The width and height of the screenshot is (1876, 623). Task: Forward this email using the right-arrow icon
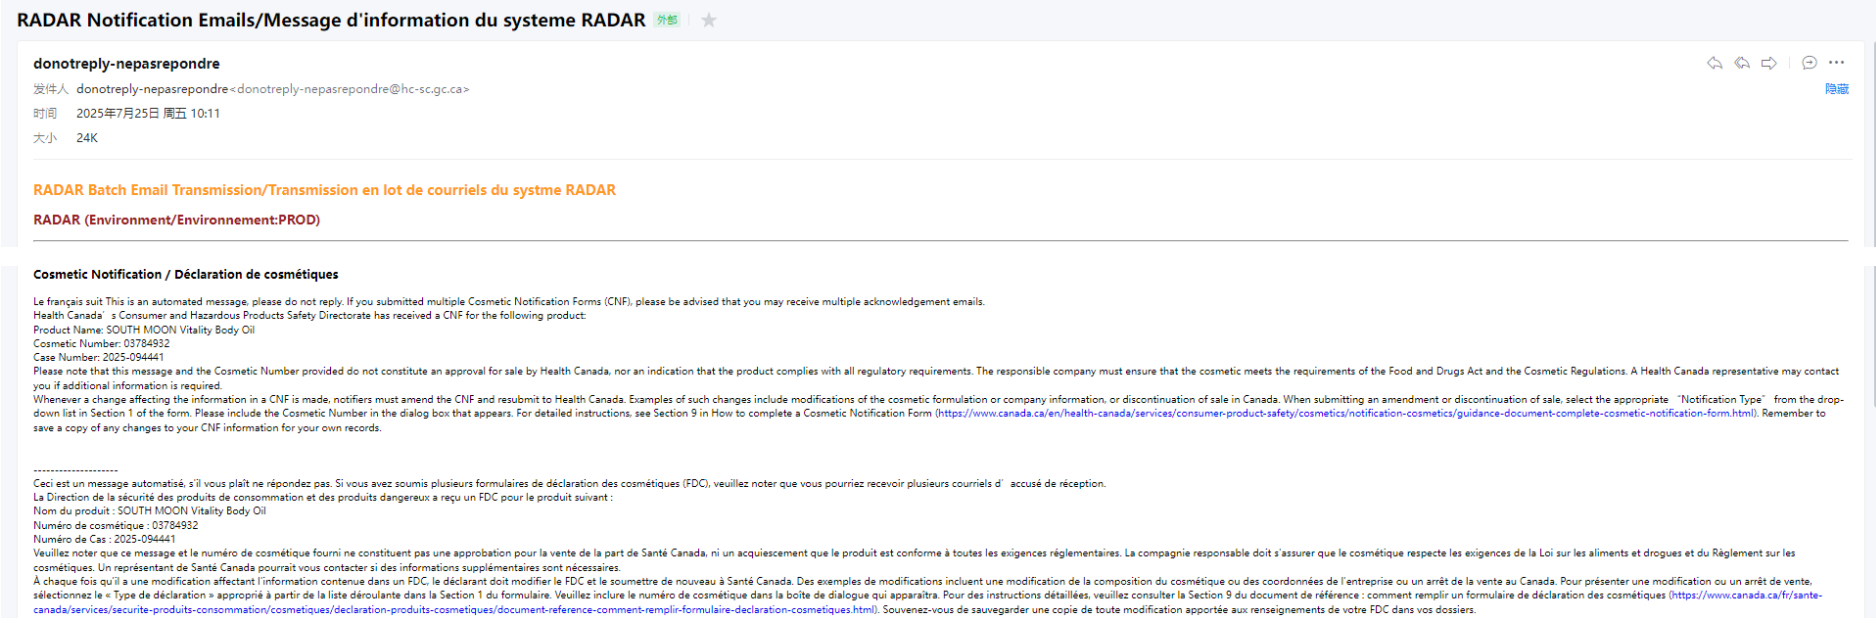[1769, 63]
